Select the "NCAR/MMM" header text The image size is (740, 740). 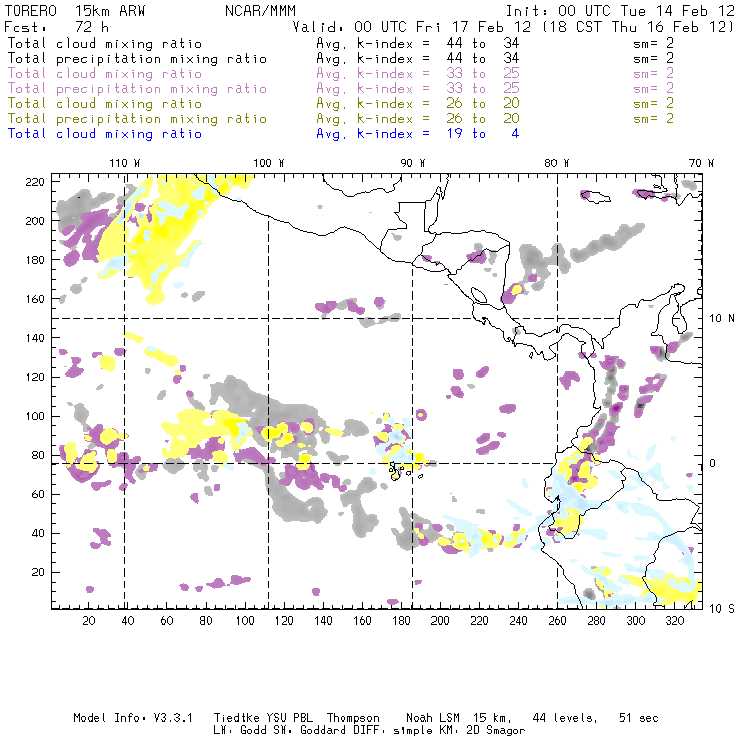pos(260,11)
